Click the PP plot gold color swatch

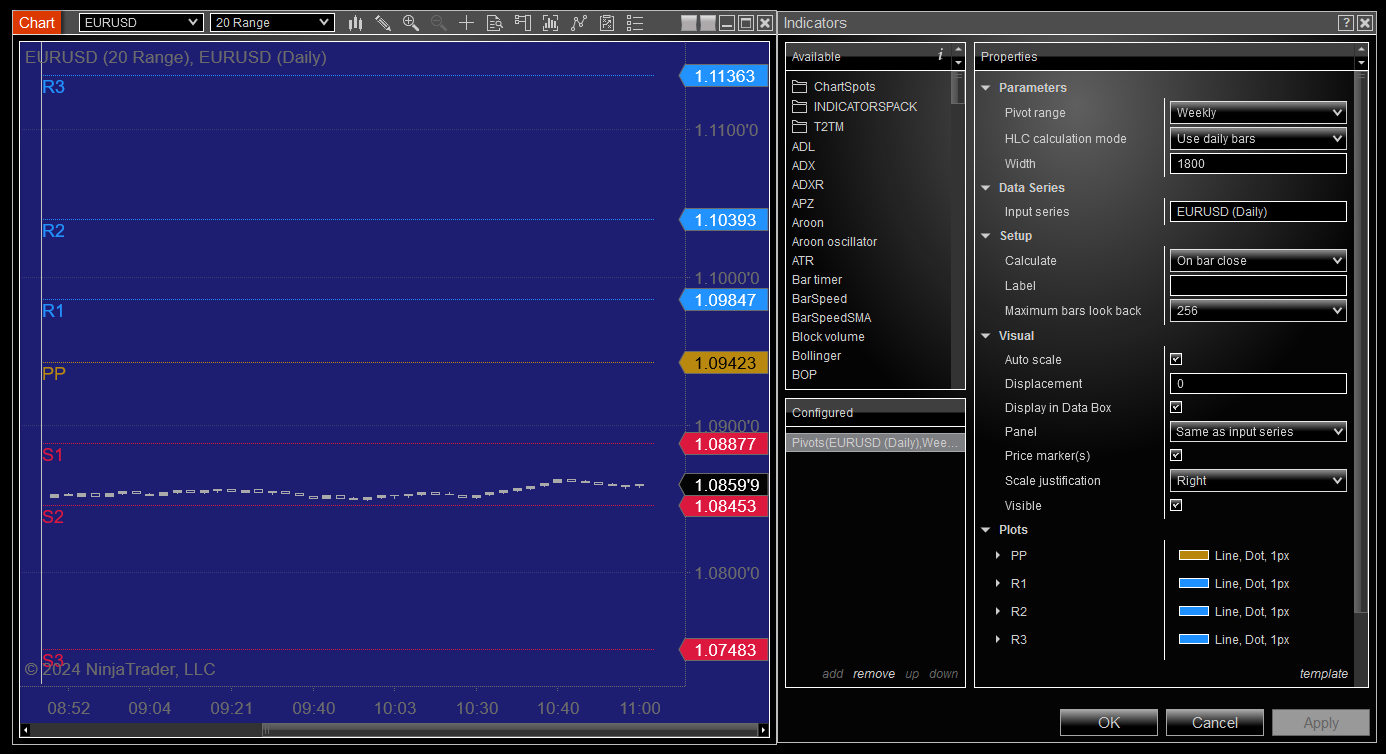tap(1194, 556)
